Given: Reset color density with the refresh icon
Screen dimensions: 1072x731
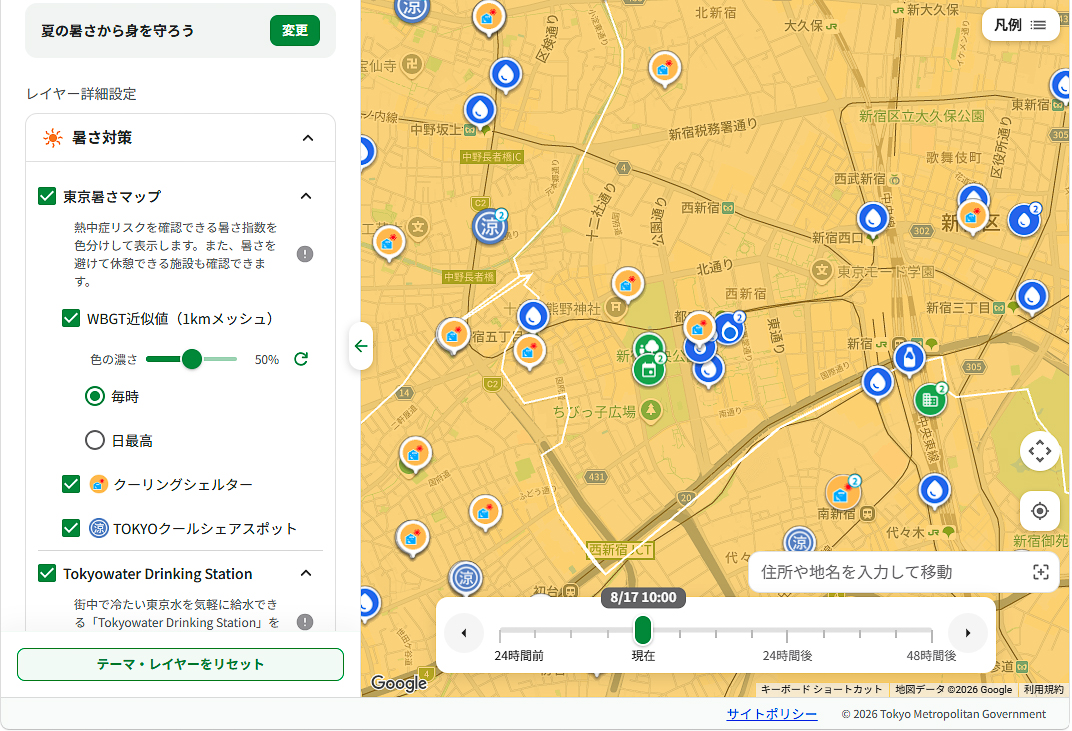Looking at the screenshot, I should point(301,359).
